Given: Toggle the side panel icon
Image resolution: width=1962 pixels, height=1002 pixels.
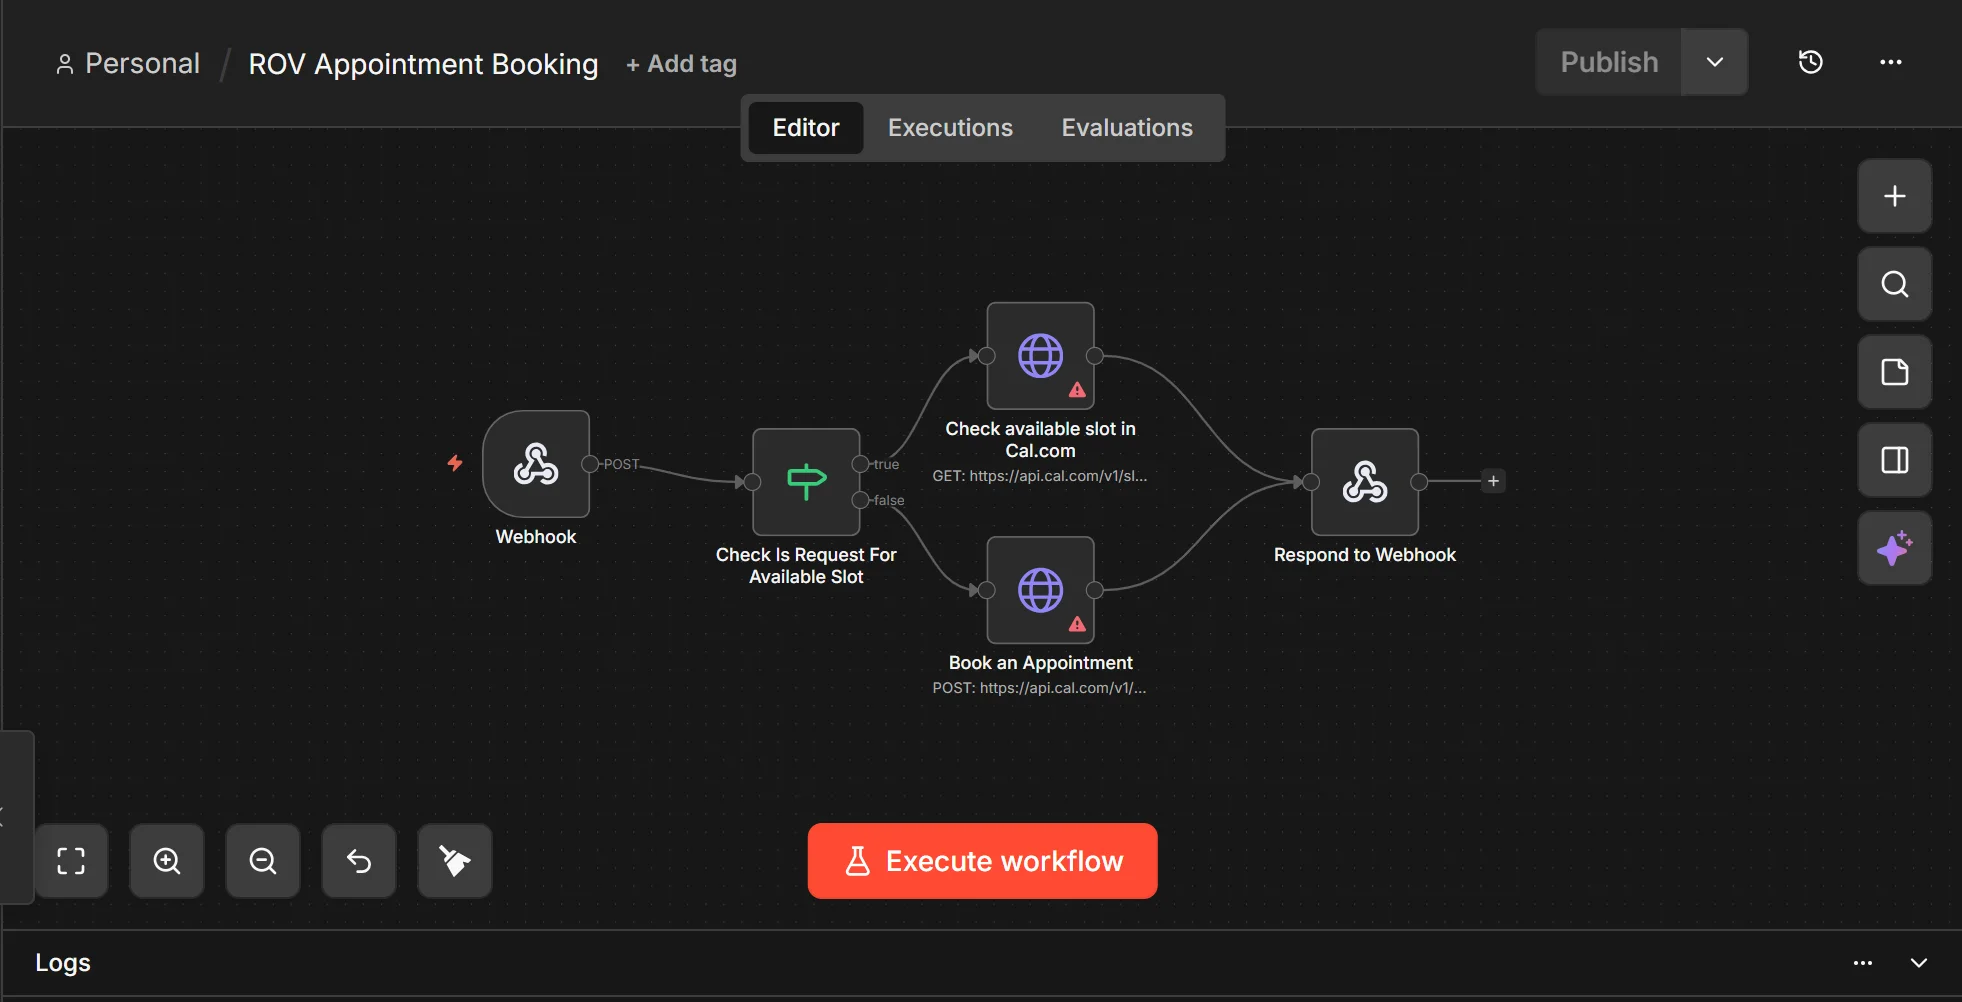Looking at the screenshot, I should 1893,460.
